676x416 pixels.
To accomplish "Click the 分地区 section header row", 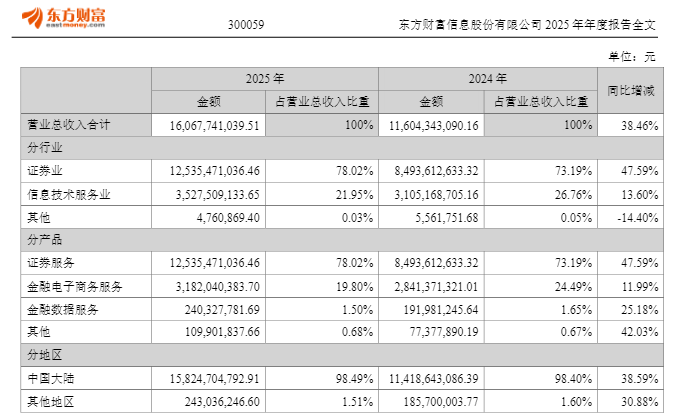I will coord(342,355).
